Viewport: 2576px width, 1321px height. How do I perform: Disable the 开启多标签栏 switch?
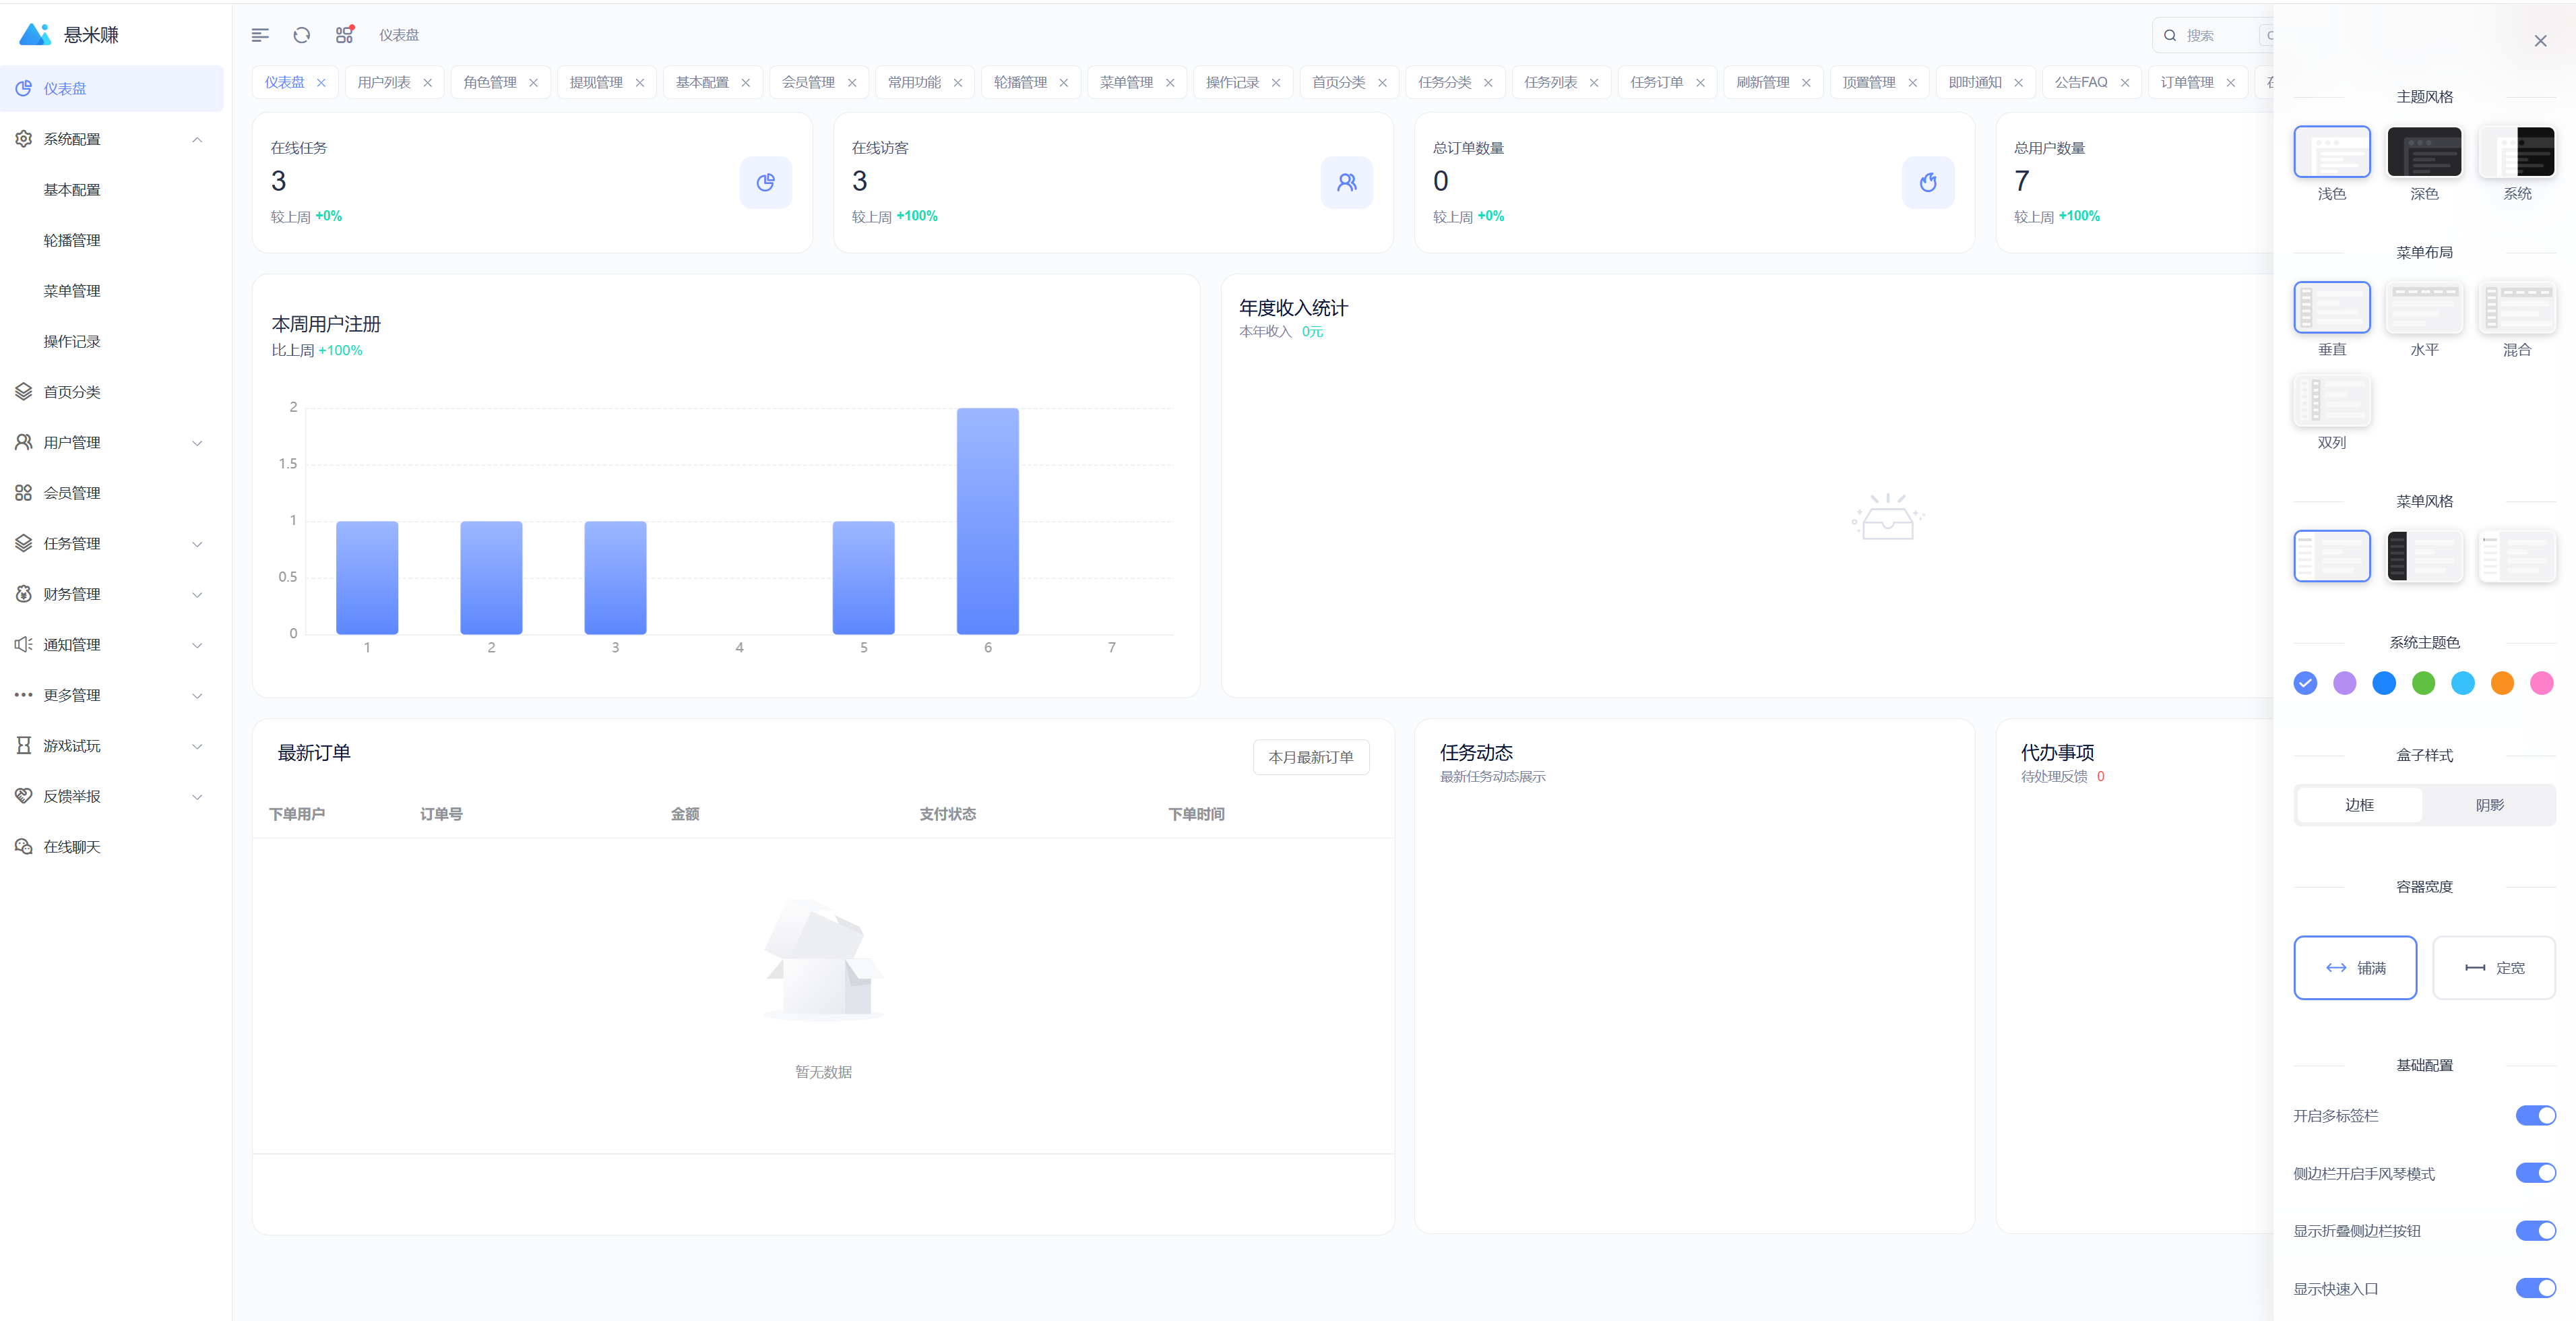2535,1115
